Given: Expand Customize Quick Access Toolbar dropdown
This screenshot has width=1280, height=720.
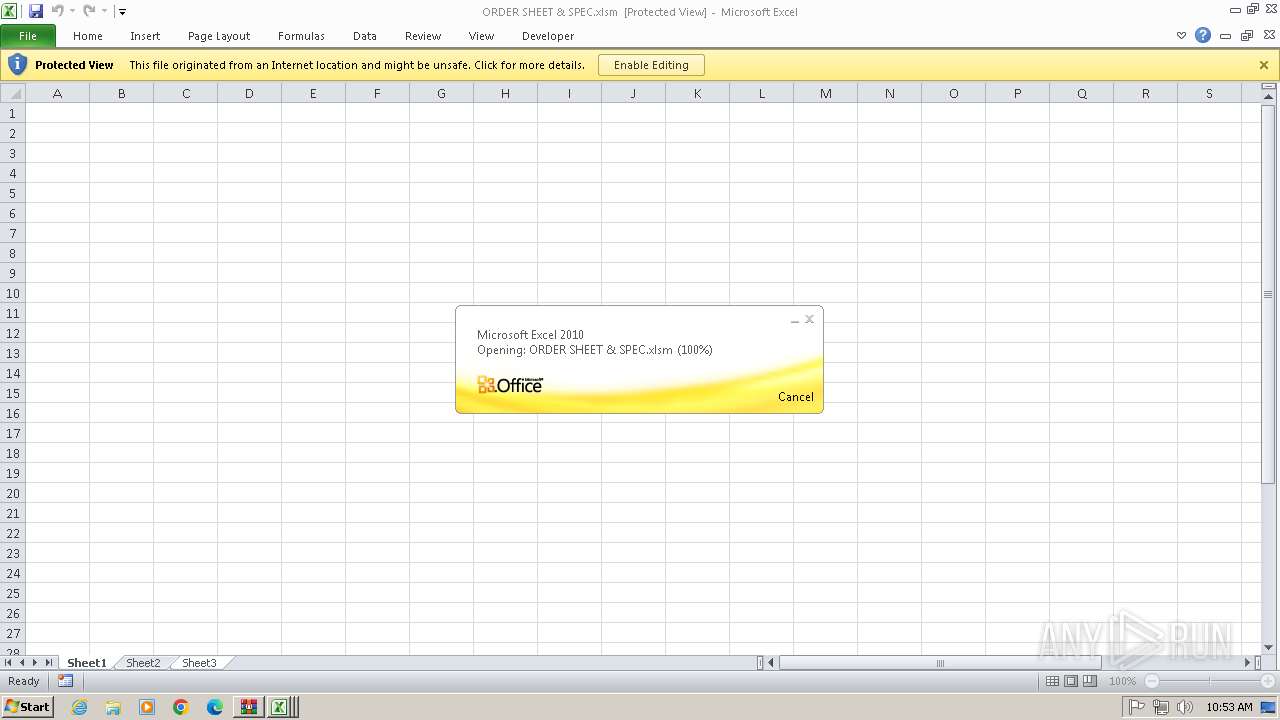Looking at the screenshot, I should [x=122, y=12].
